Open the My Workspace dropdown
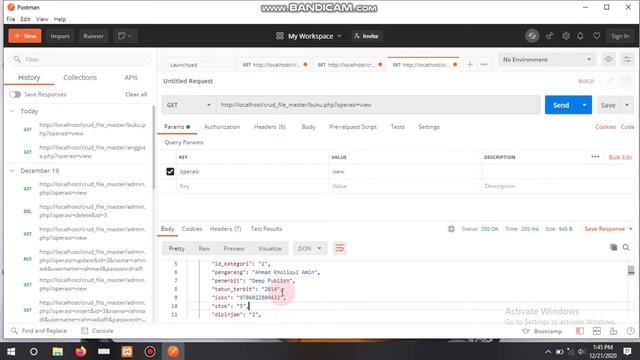 pos(309,36)
